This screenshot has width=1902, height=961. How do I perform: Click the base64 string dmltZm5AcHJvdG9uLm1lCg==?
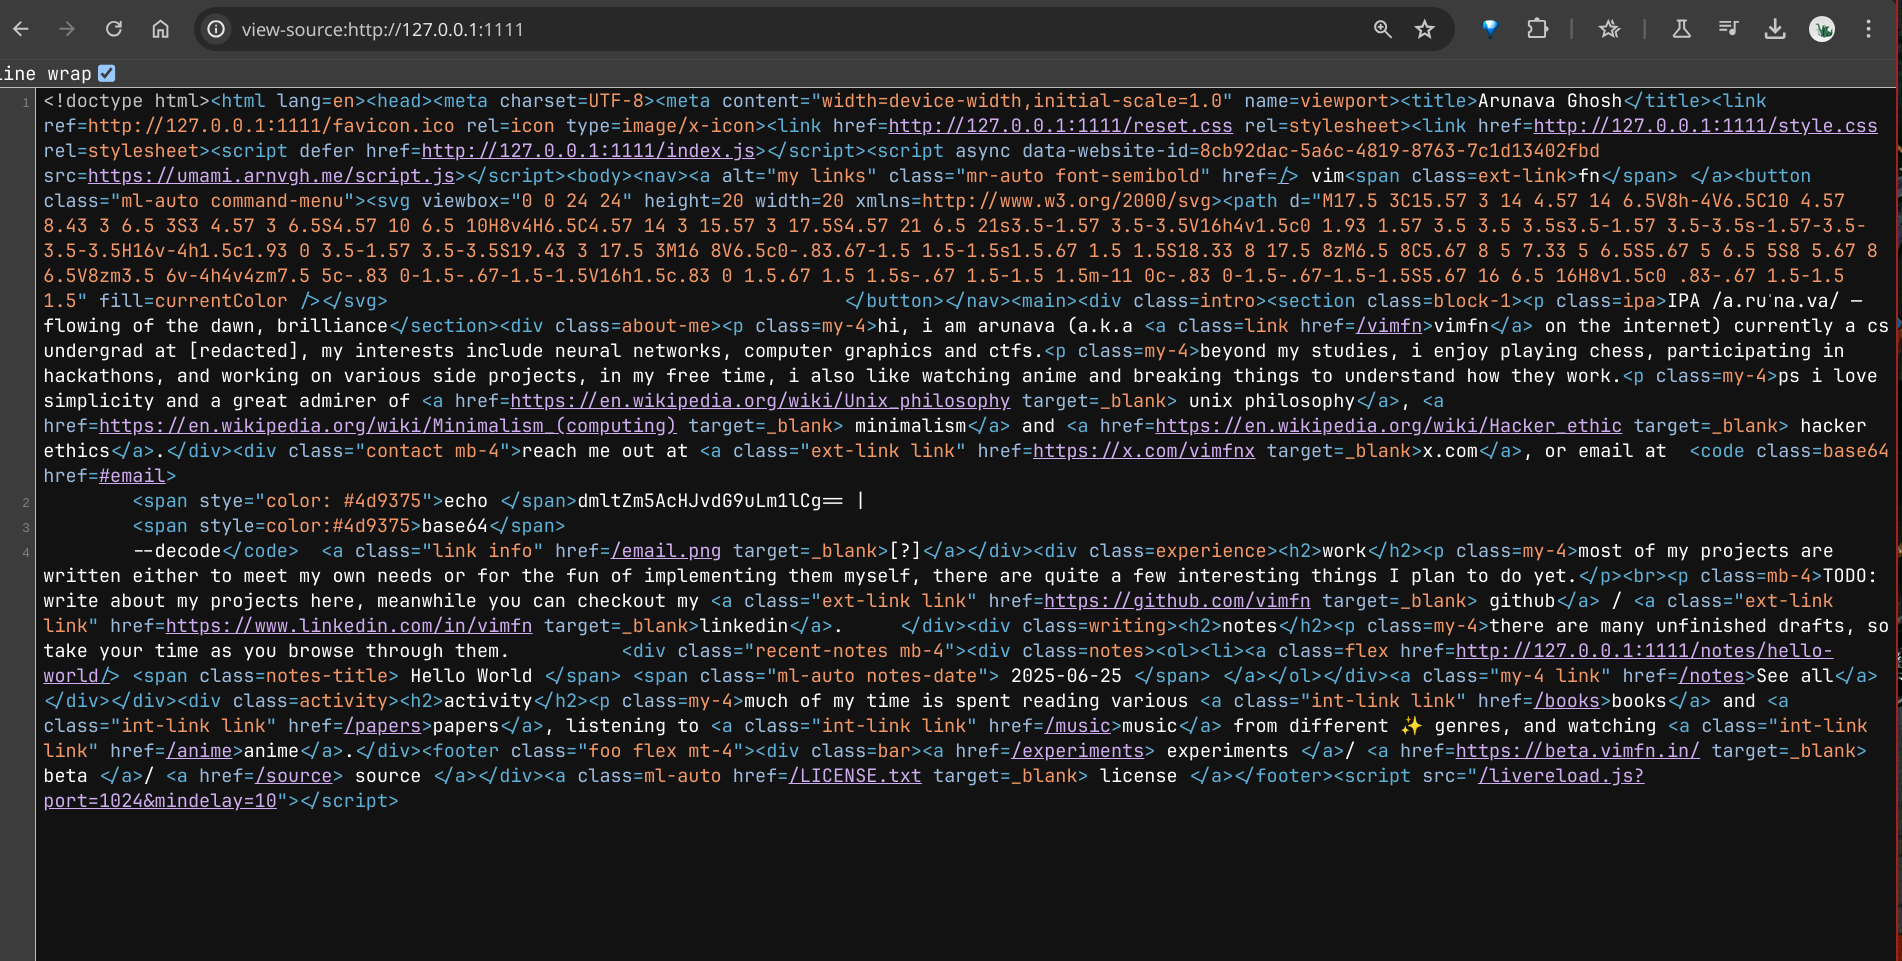point(710,501)
